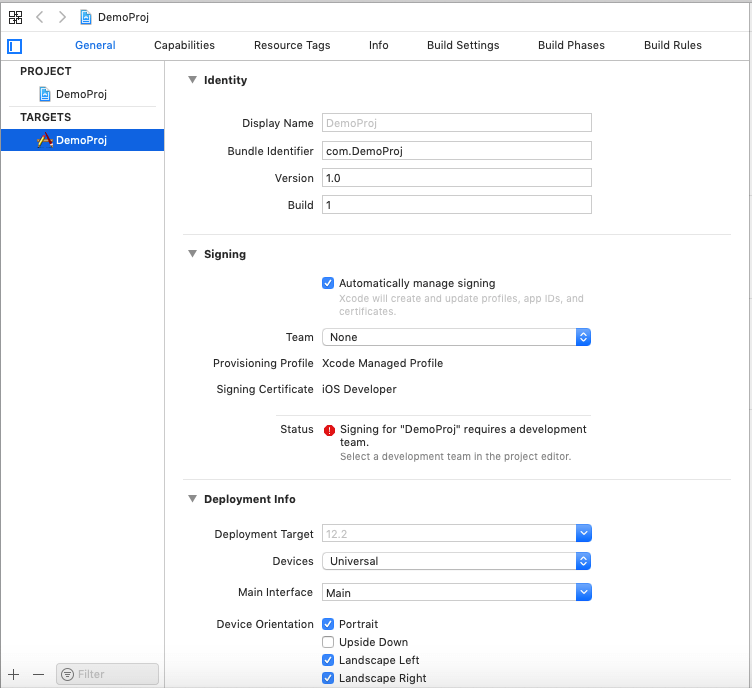Image resolution: width=752 pixels, height=688 pixels.
Task: Click the target Filter search field
Action: coord(107,674)
